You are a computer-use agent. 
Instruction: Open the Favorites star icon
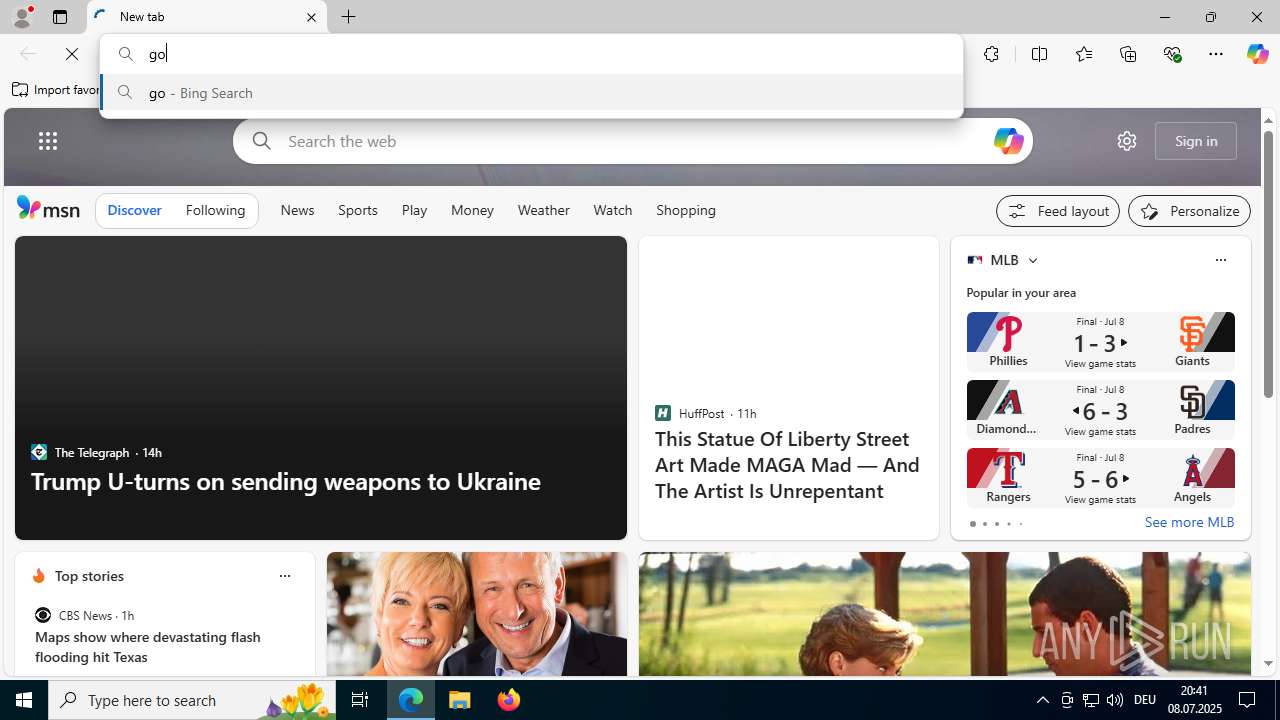pyautogui.click(x=1083, y=54)
